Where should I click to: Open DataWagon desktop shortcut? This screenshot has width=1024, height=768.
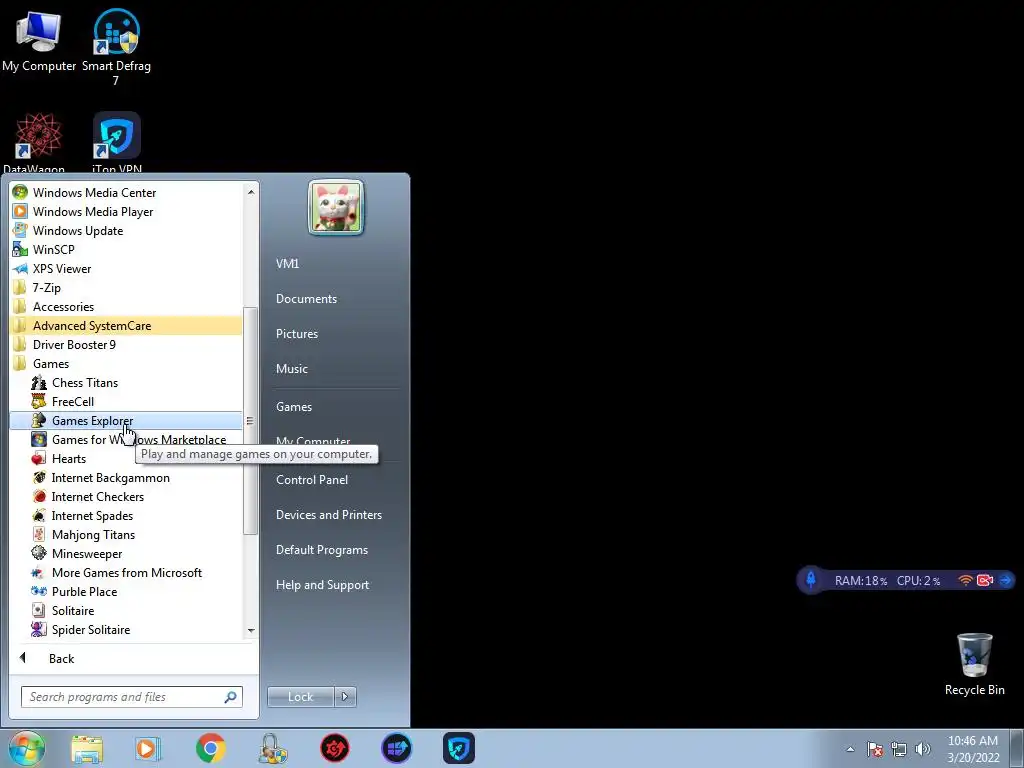(37, 142)
